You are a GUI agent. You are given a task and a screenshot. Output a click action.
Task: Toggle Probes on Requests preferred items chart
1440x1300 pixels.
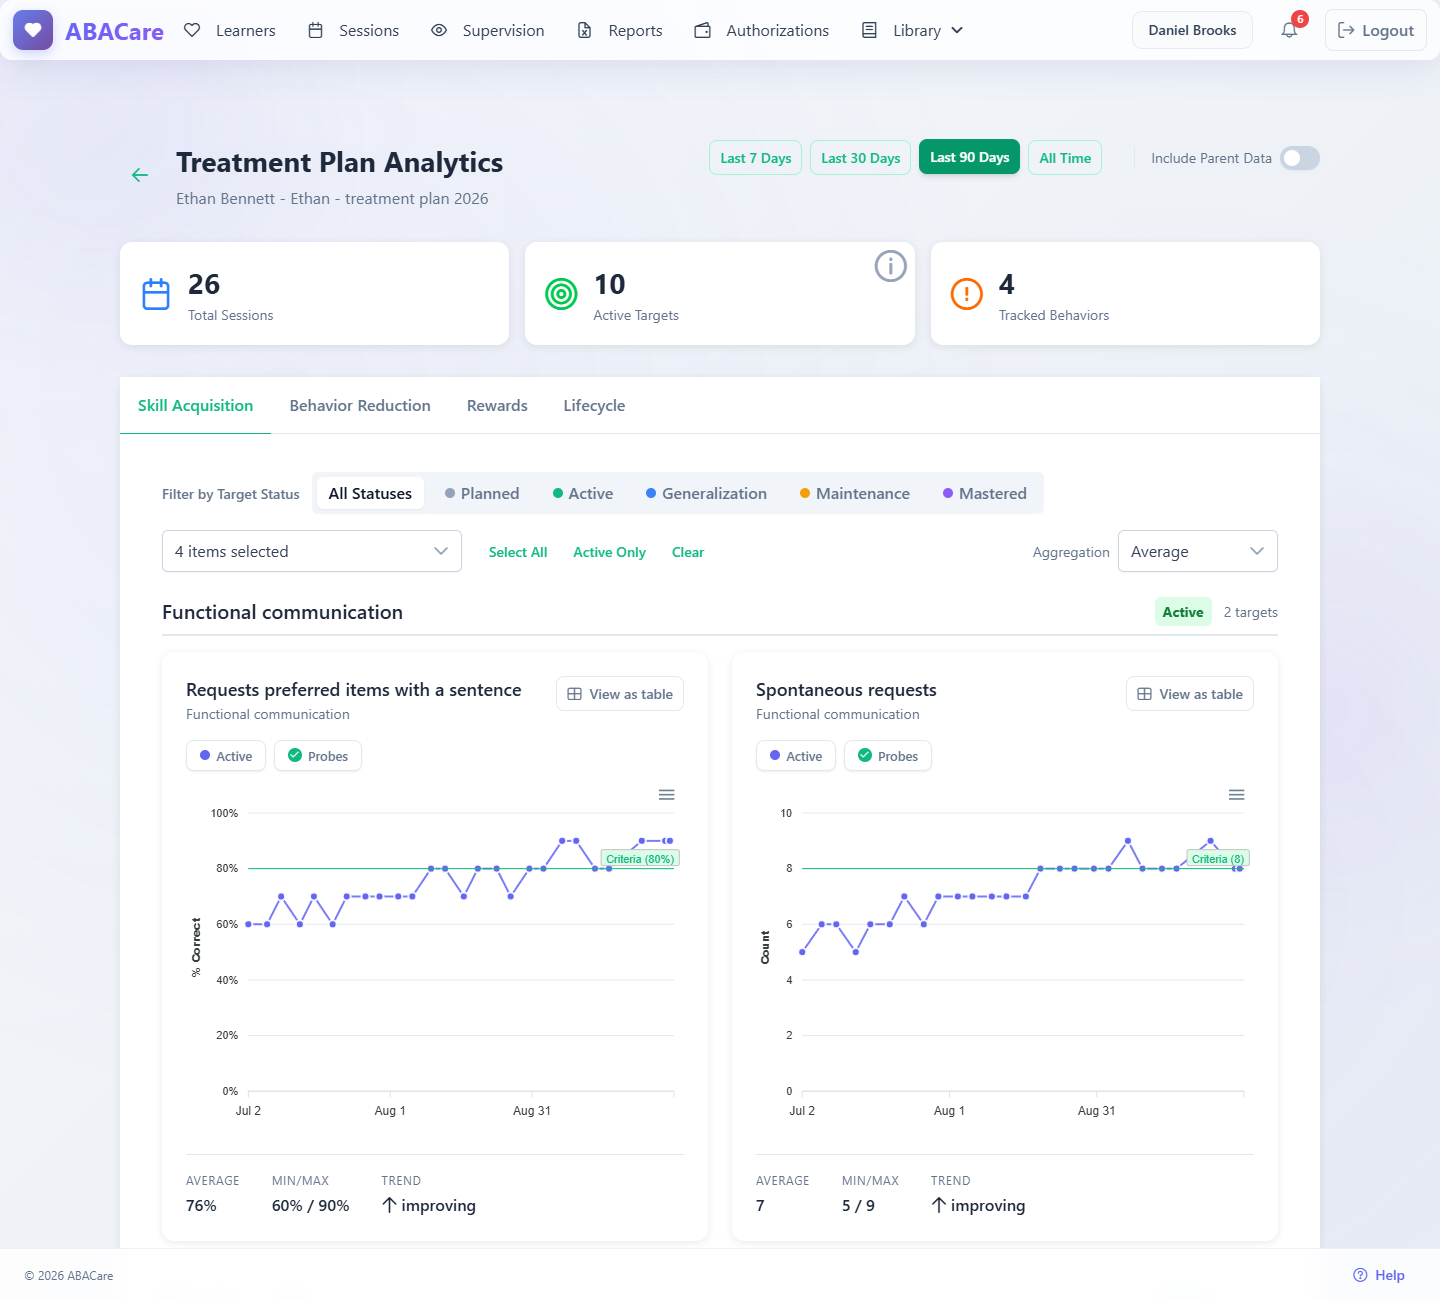[x=318, y=756]
